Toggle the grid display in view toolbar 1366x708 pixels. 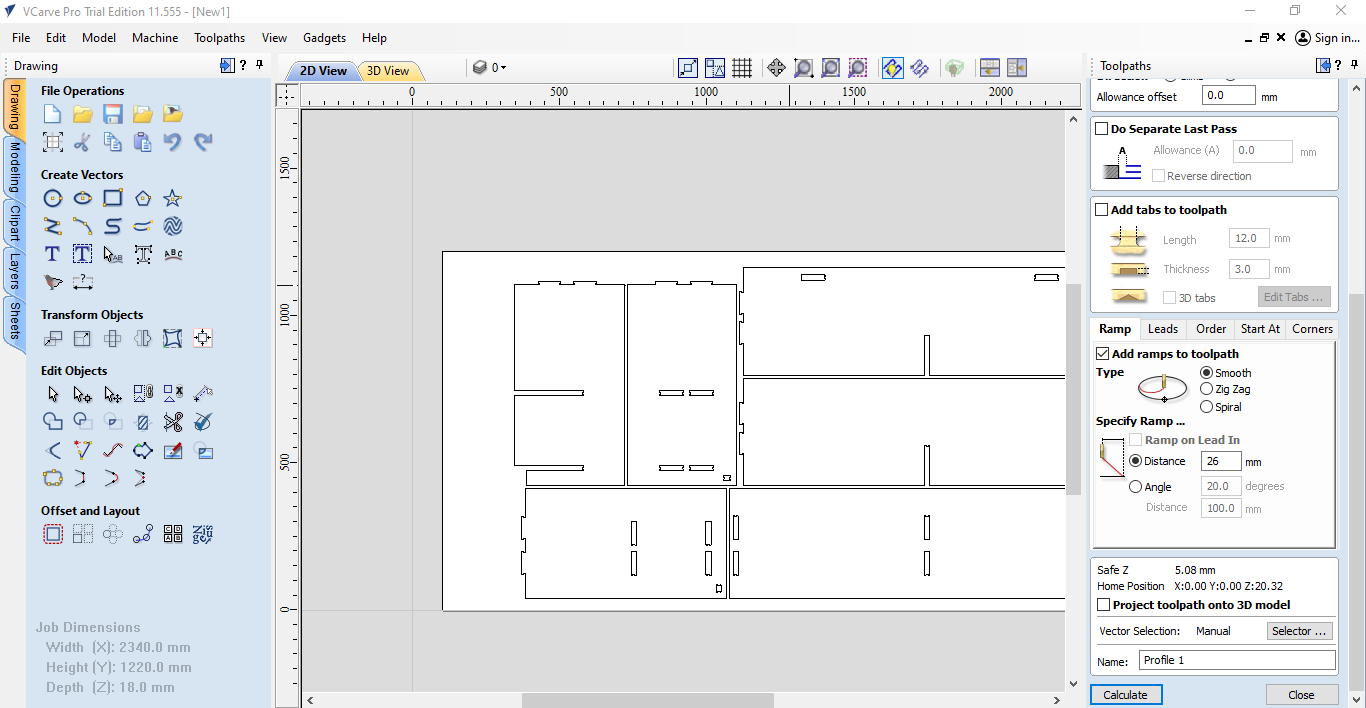(742, 68)
